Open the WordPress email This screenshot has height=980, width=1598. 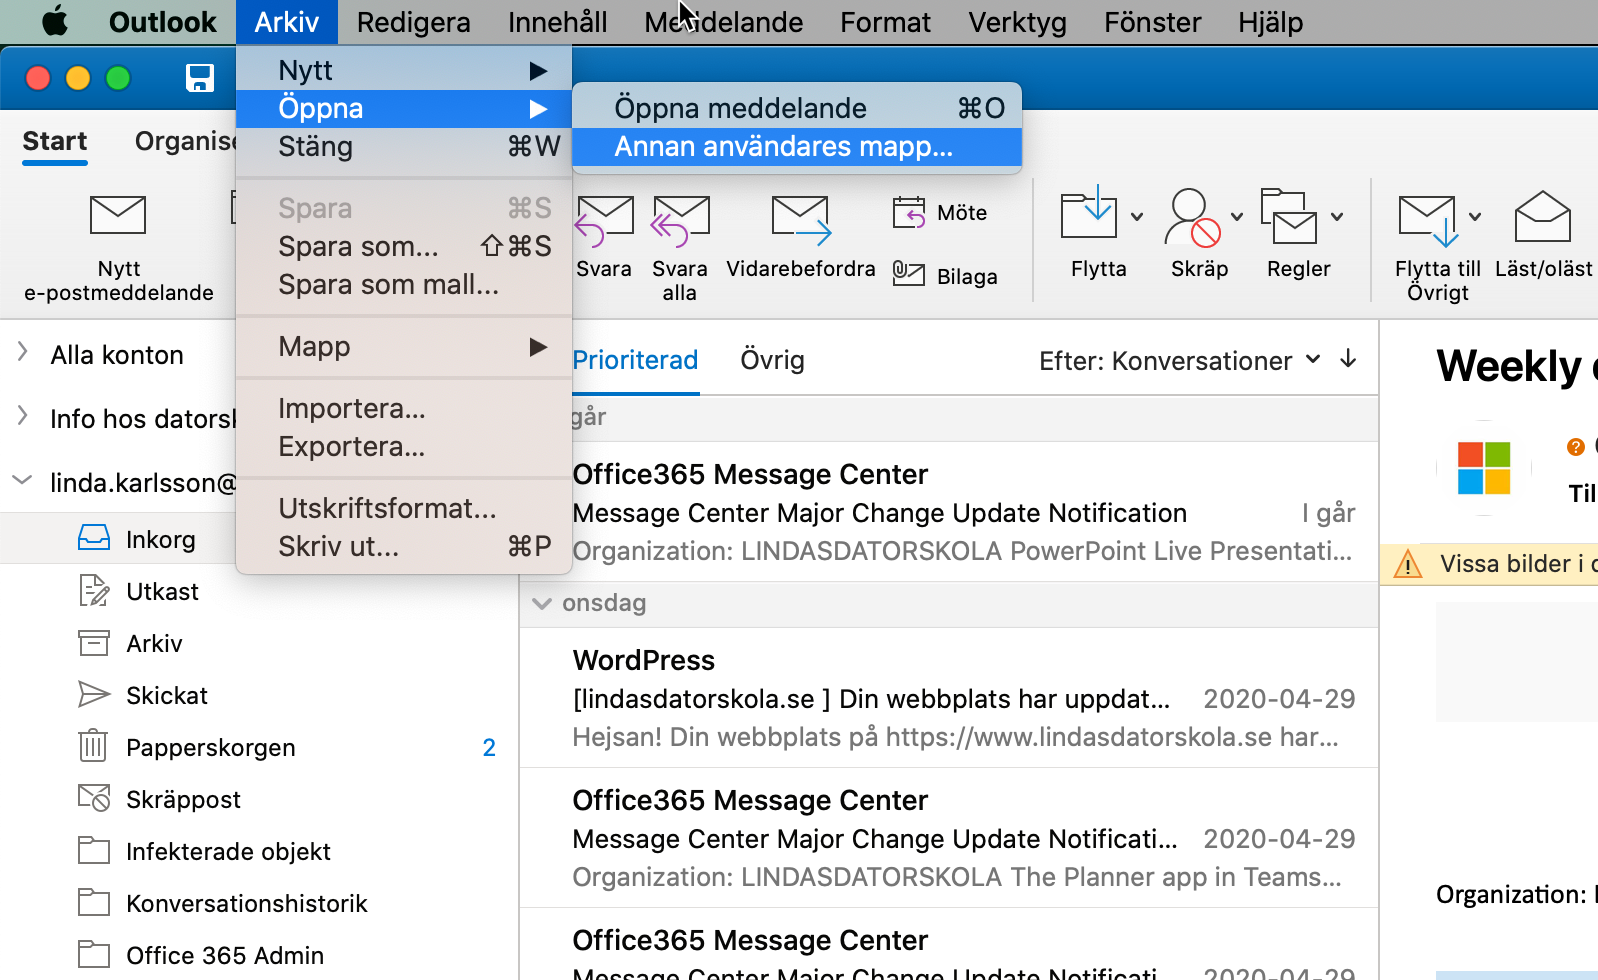click(x=949, y=698)
